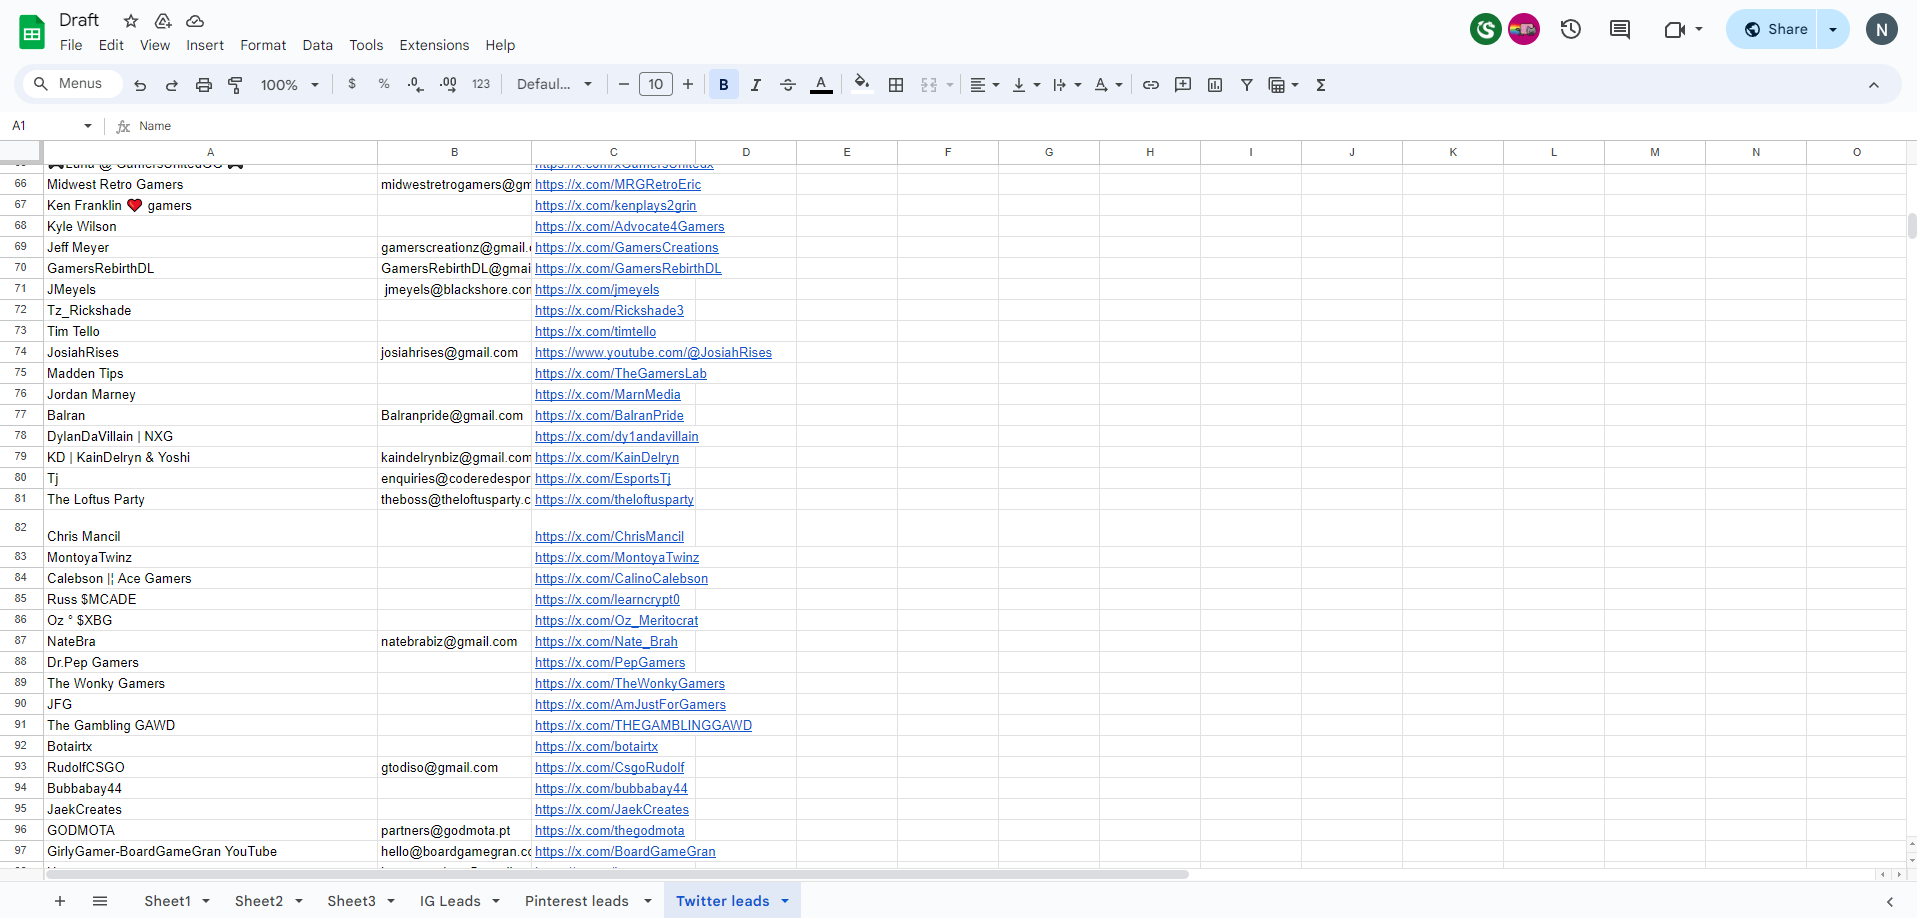Viewport: 1917px width, 918px height.
Task: Click the font size field
Action: [656, 85]
